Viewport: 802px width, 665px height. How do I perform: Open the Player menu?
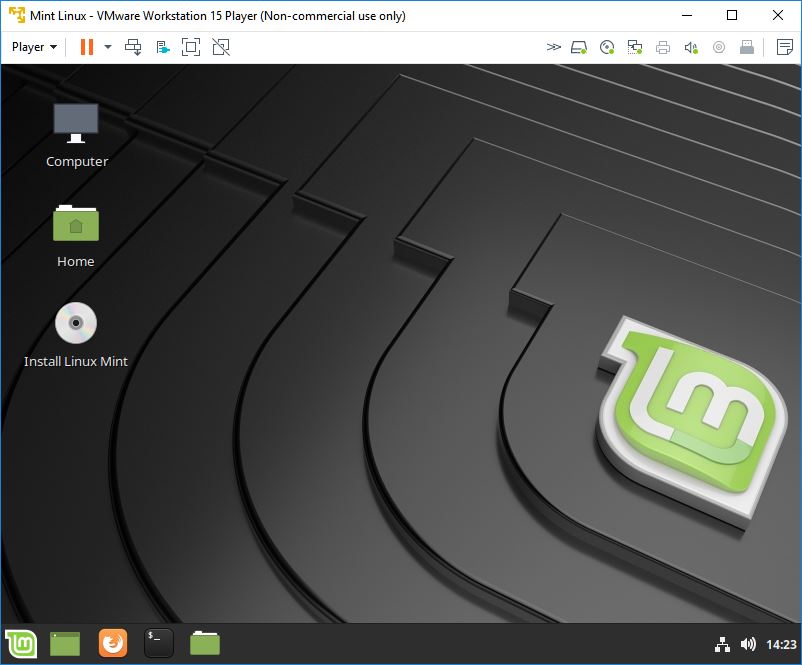34,47
